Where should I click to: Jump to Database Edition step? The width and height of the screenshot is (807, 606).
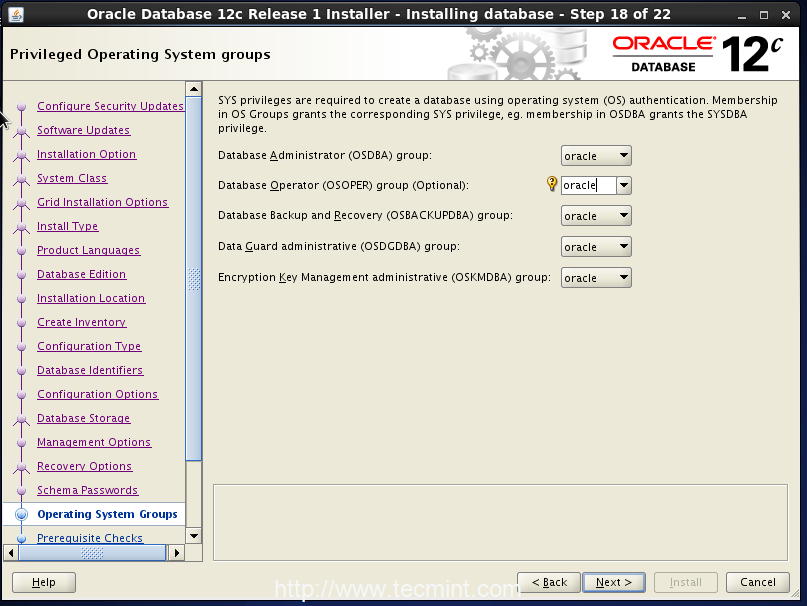coord(81,274)
